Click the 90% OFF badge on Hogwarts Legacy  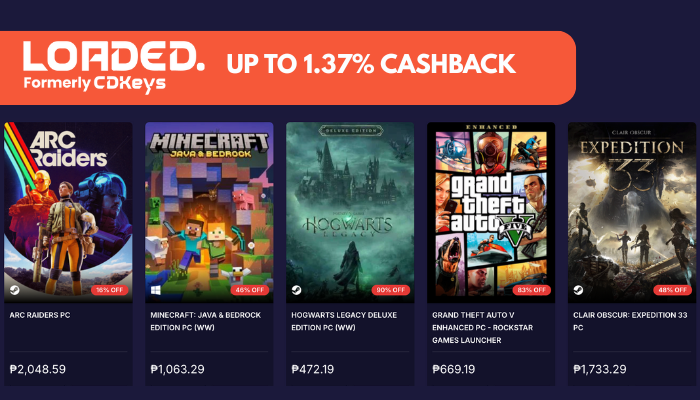coord(392,290)
